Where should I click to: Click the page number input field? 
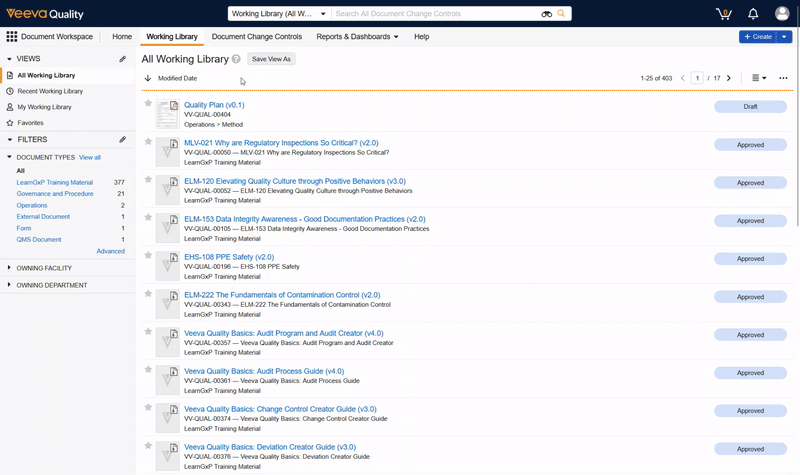click(x=697, y=78)
